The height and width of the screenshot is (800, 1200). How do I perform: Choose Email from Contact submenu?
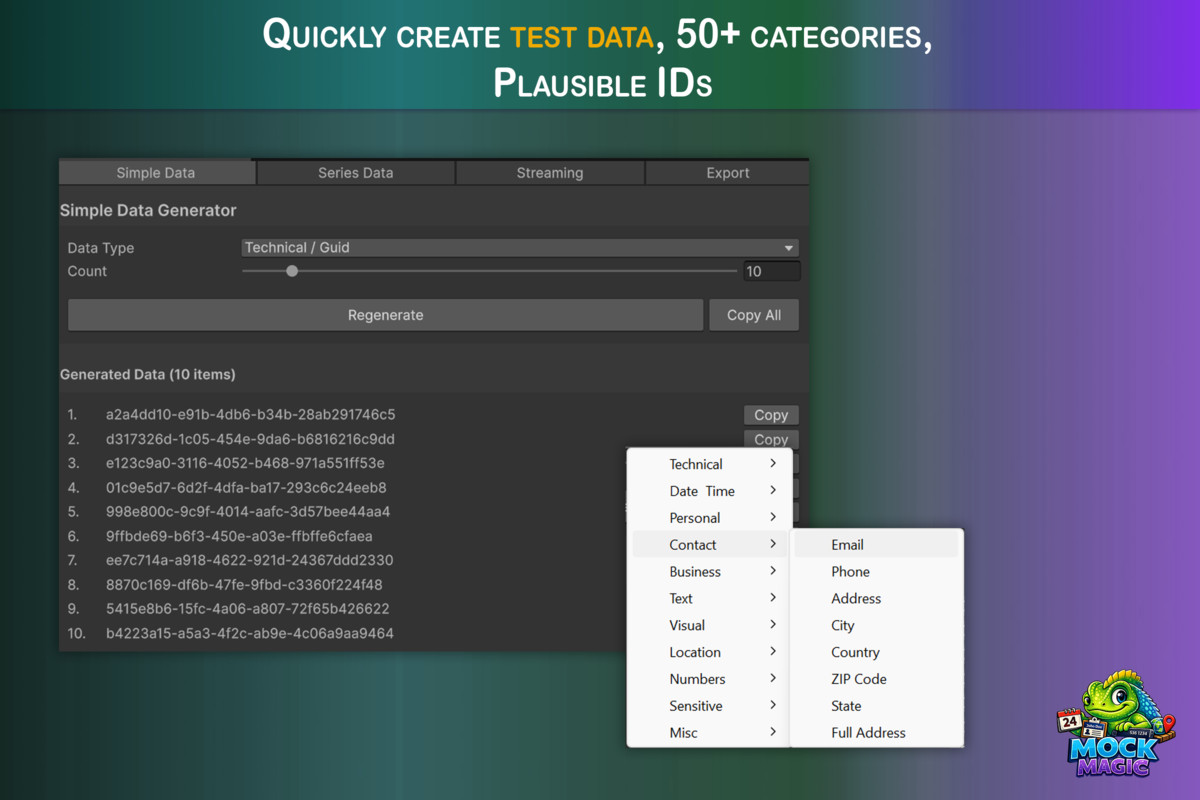click(877, 545)
